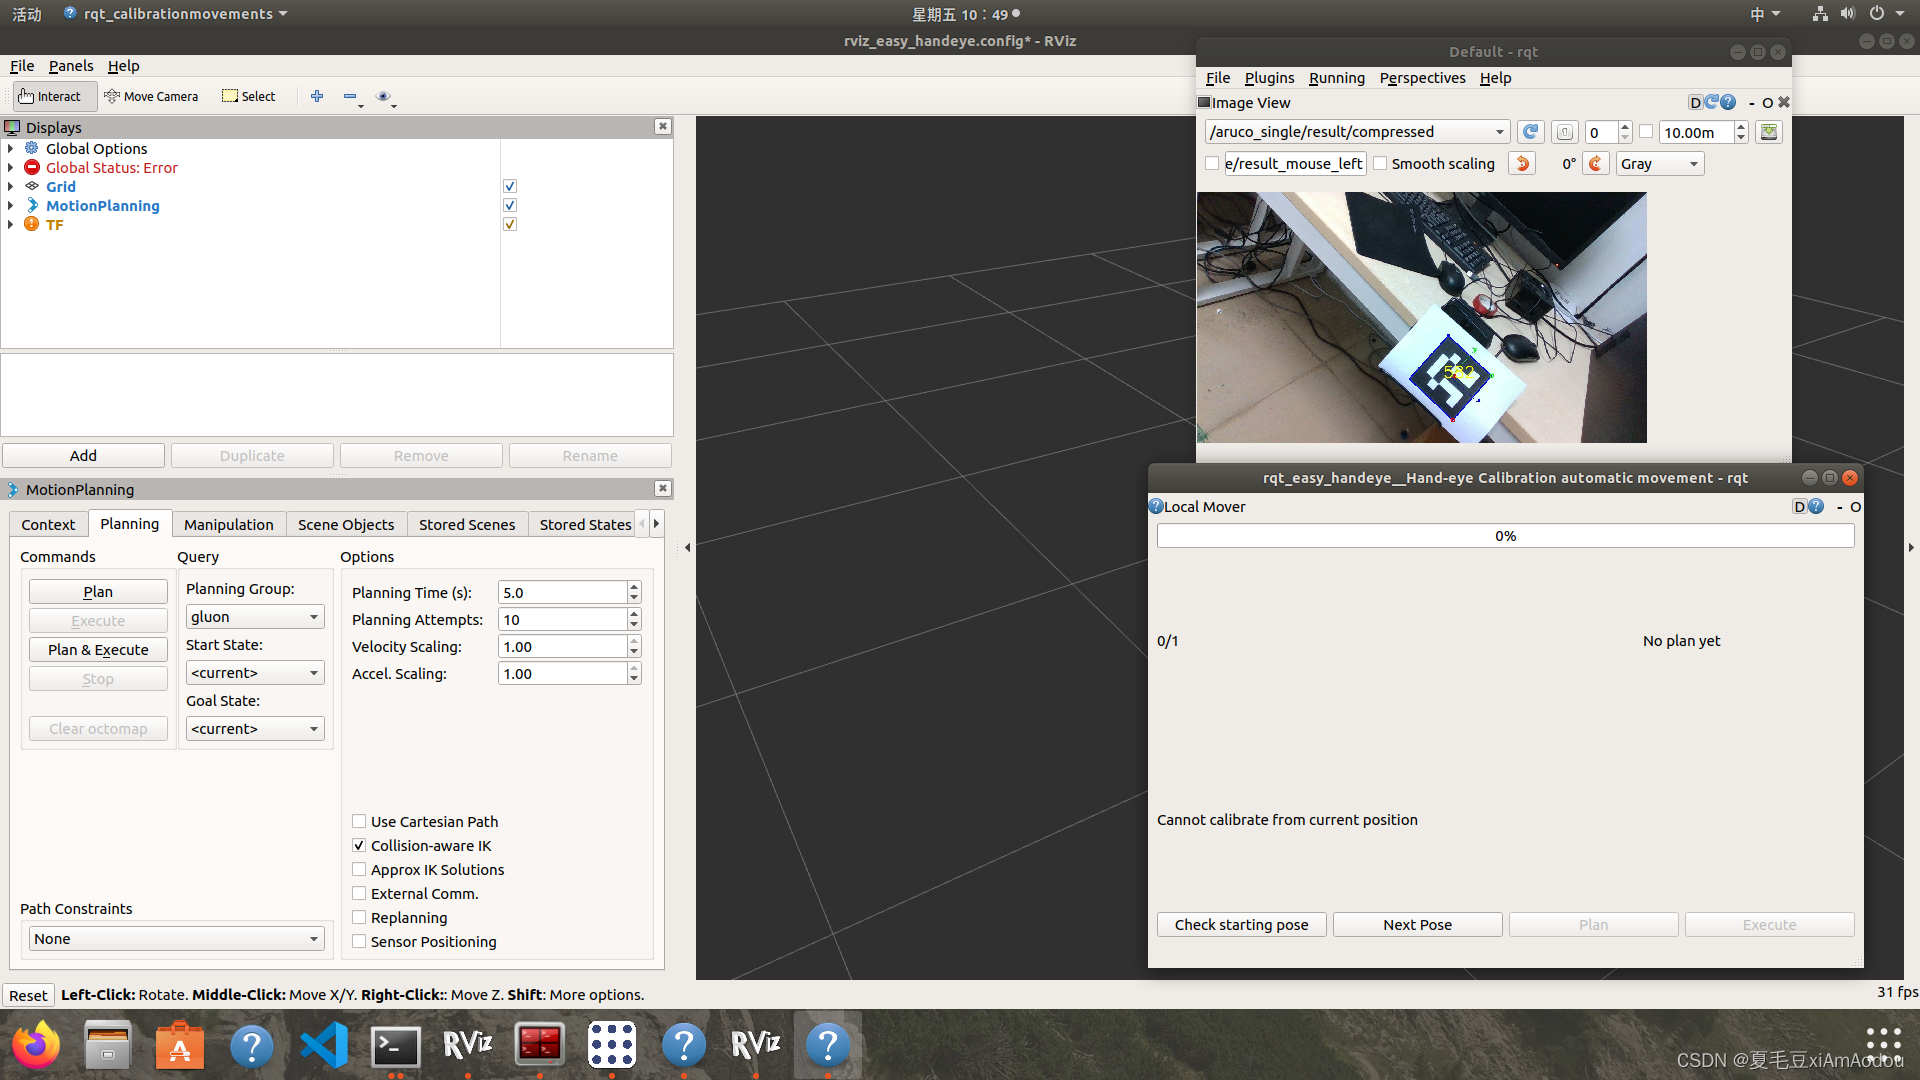
Task: Rotate image right with the orange arrow
Action: (x=1596, y=164)
